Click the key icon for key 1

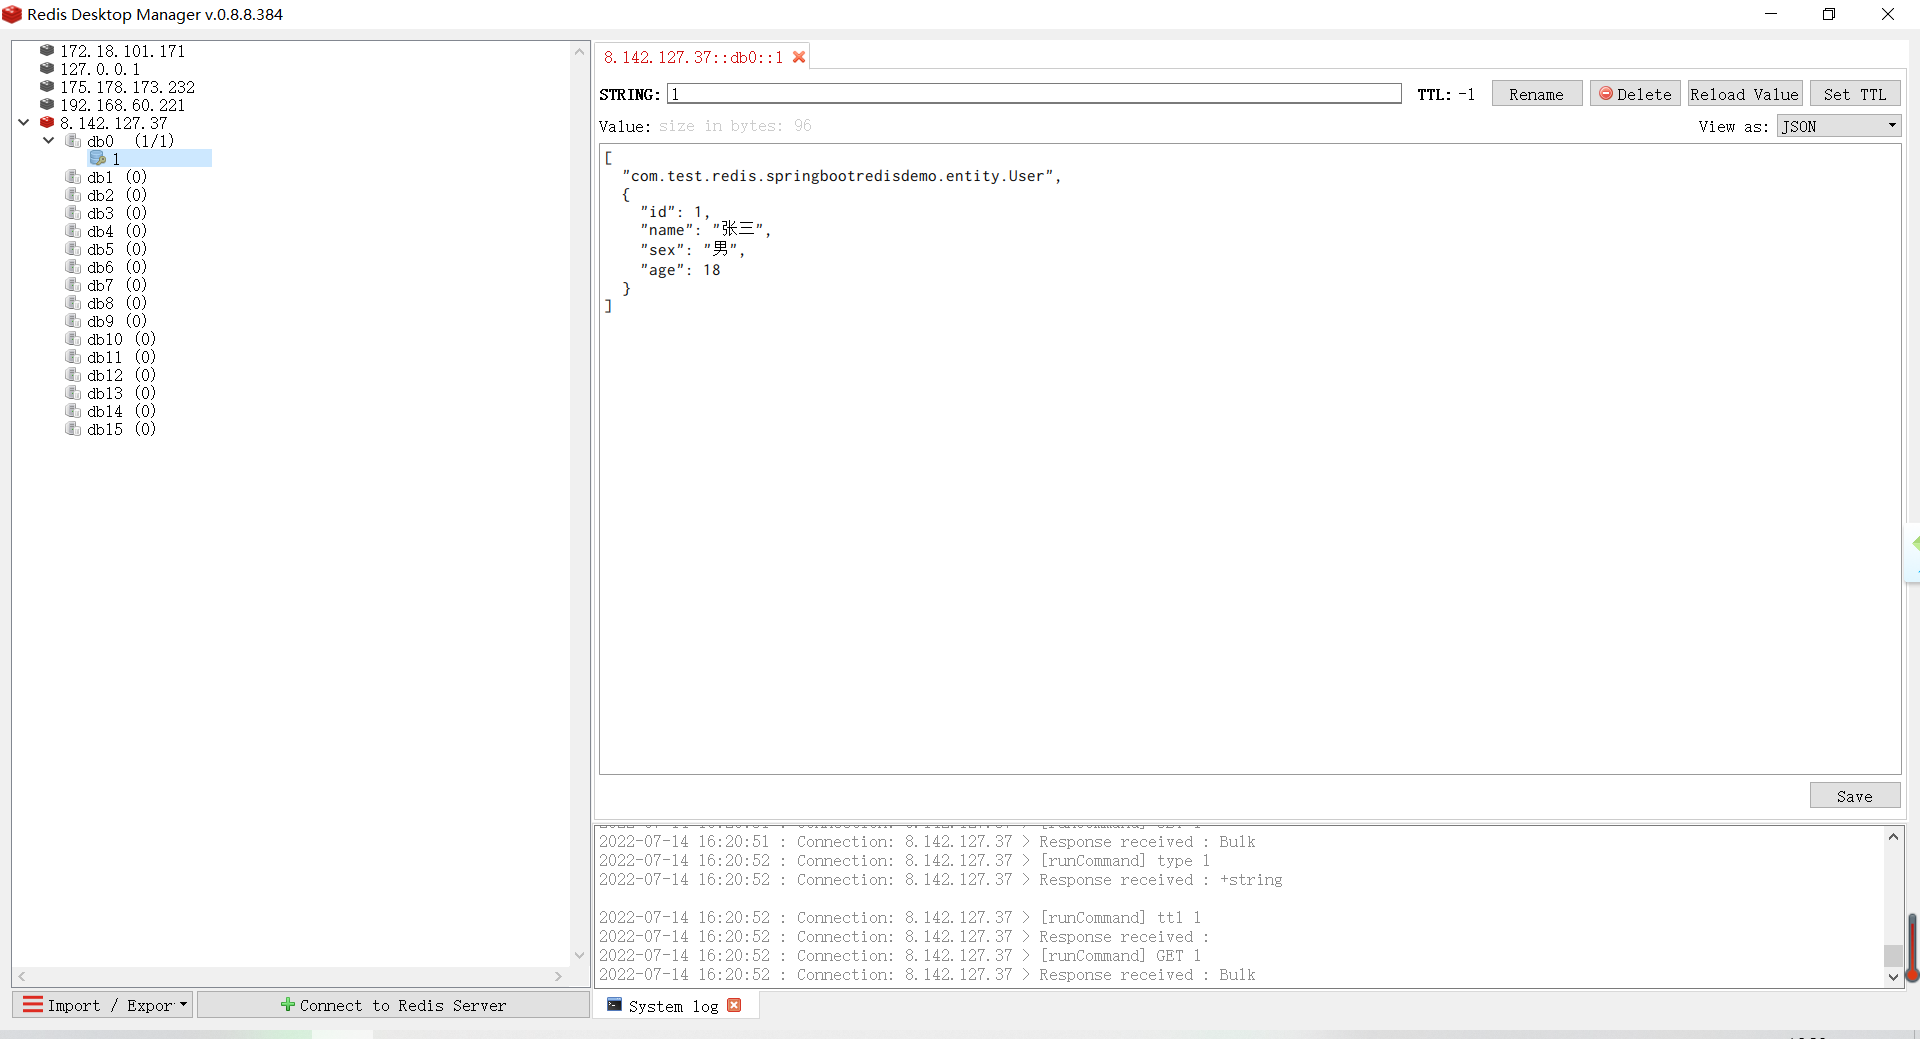pyautogui.click(x=98, y=159)
